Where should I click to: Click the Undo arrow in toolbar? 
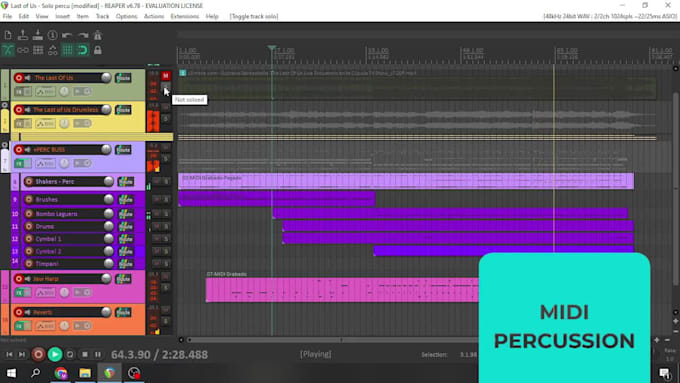coord(67,35)
